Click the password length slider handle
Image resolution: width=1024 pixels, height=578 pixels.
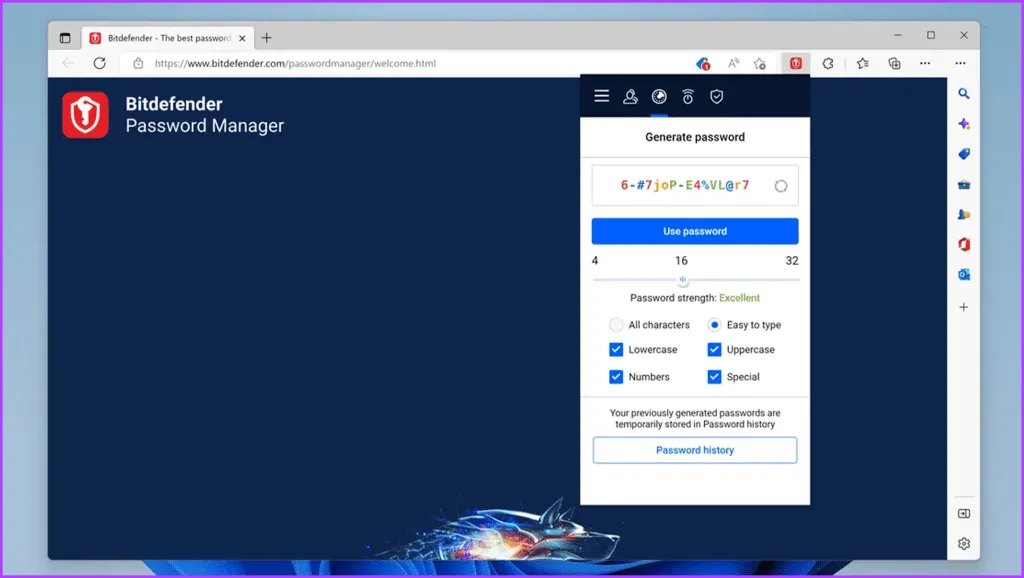click(683, 280)
